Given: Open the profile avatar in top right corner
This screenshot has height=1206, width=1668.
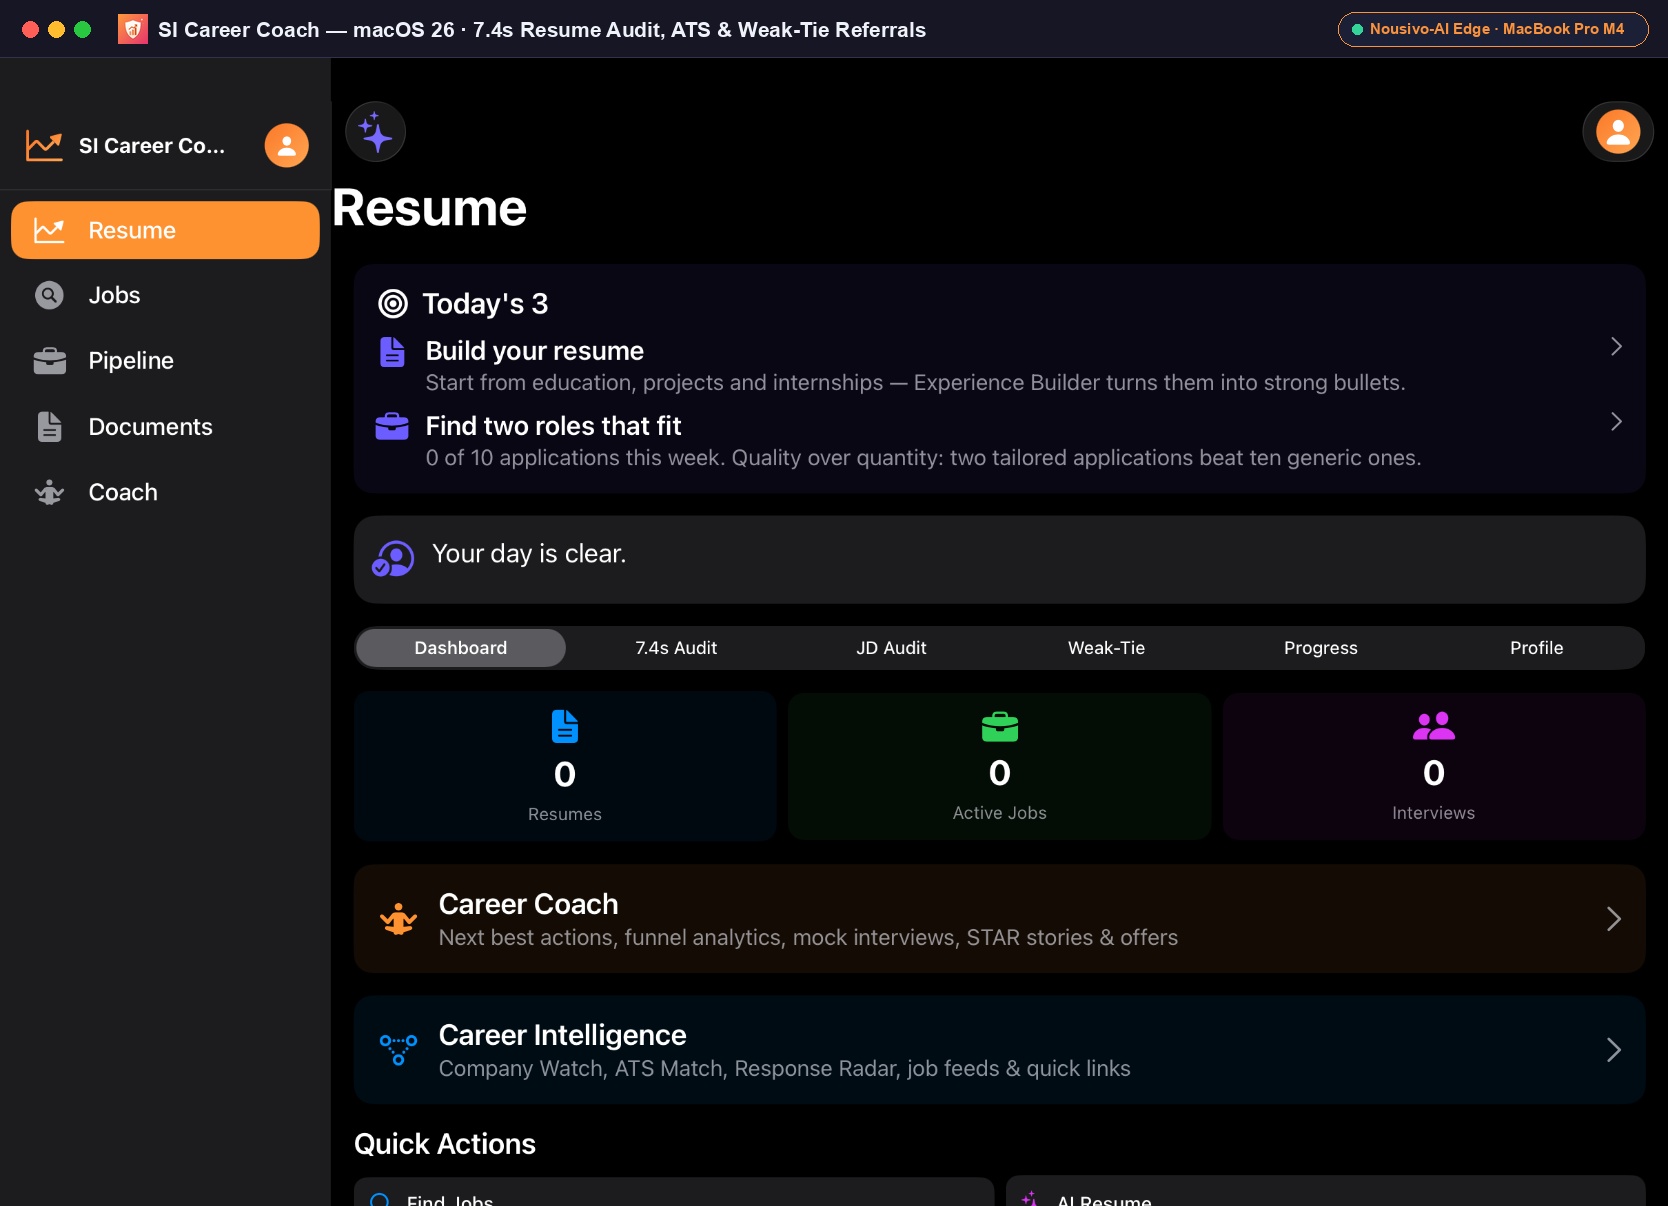Looking at the screenshot, I should click(x=1617, y=131).
